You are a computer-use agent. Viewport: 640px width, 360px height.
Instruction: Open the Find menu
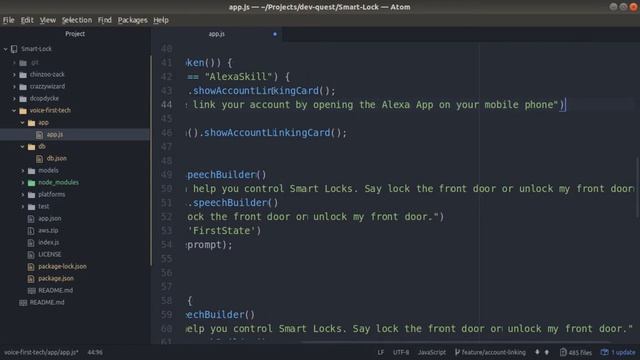104,20
